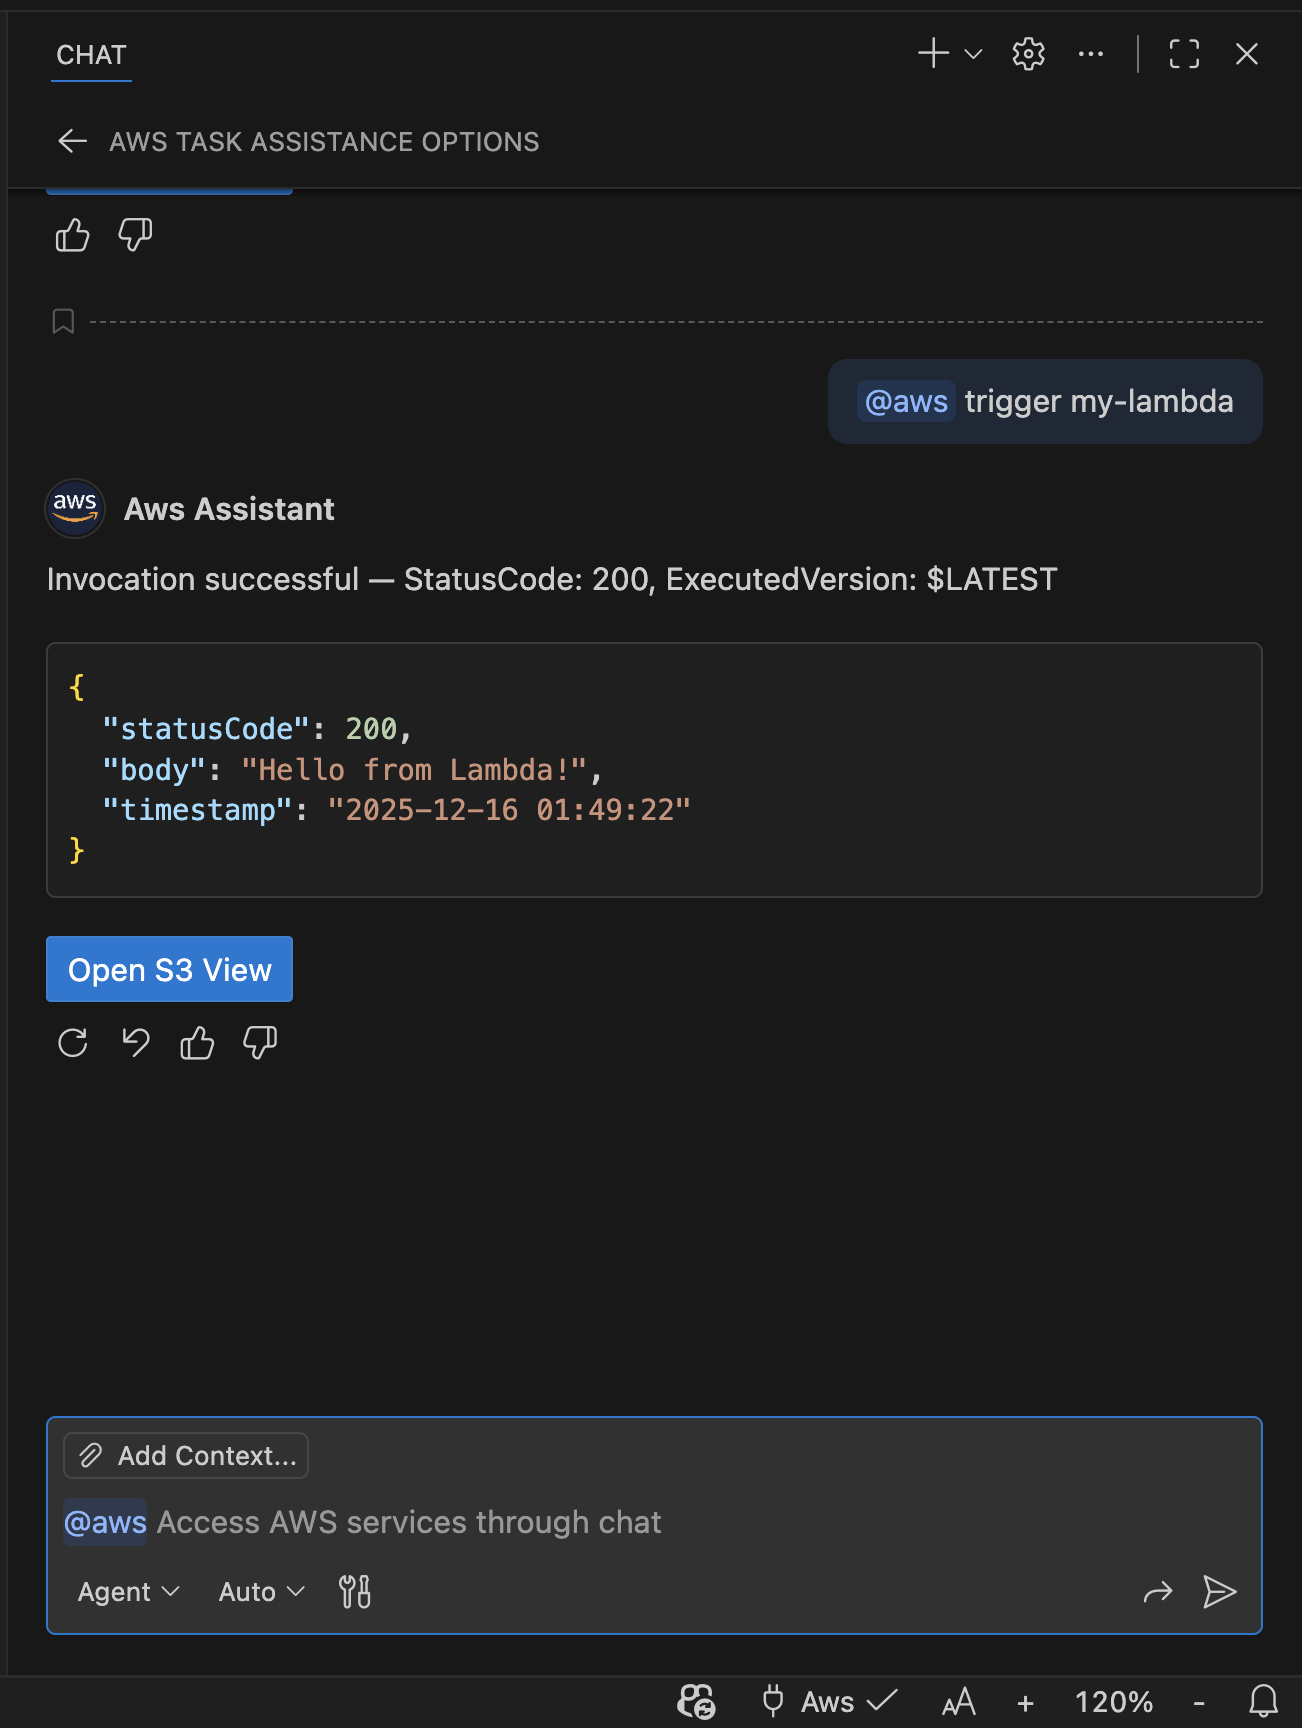Close the chat panel
This screenshot has height=1728, width=1302.
point(1246,54)
